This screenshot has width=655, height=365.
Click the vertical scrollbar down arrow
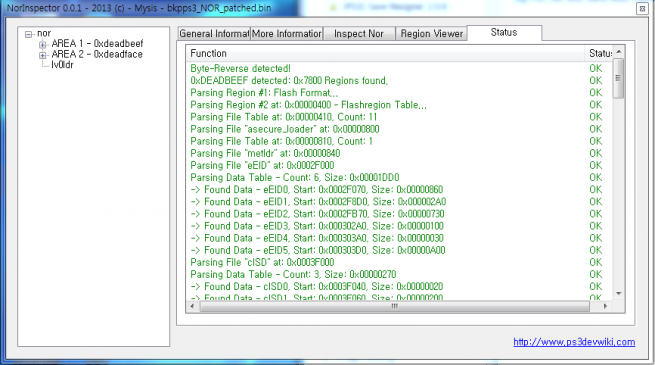619,294
